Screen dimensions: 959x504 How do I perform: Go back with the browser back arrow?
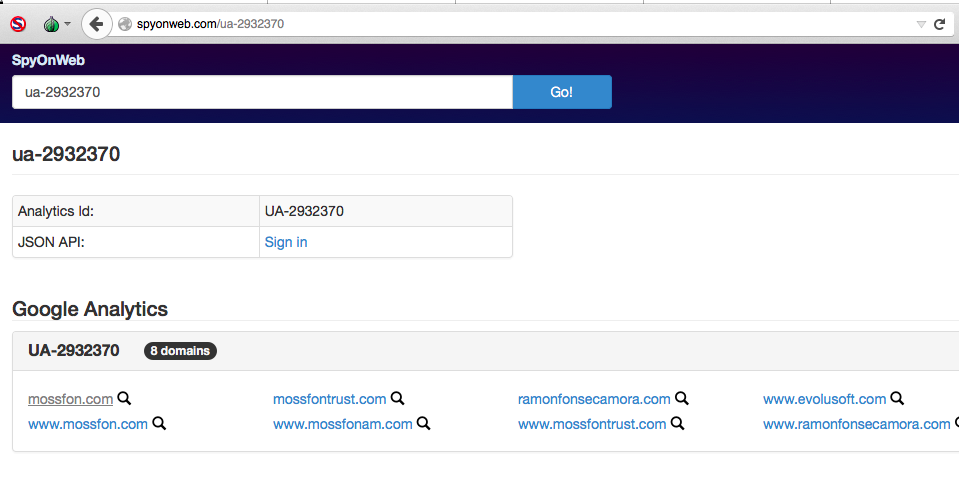point(96,24)
